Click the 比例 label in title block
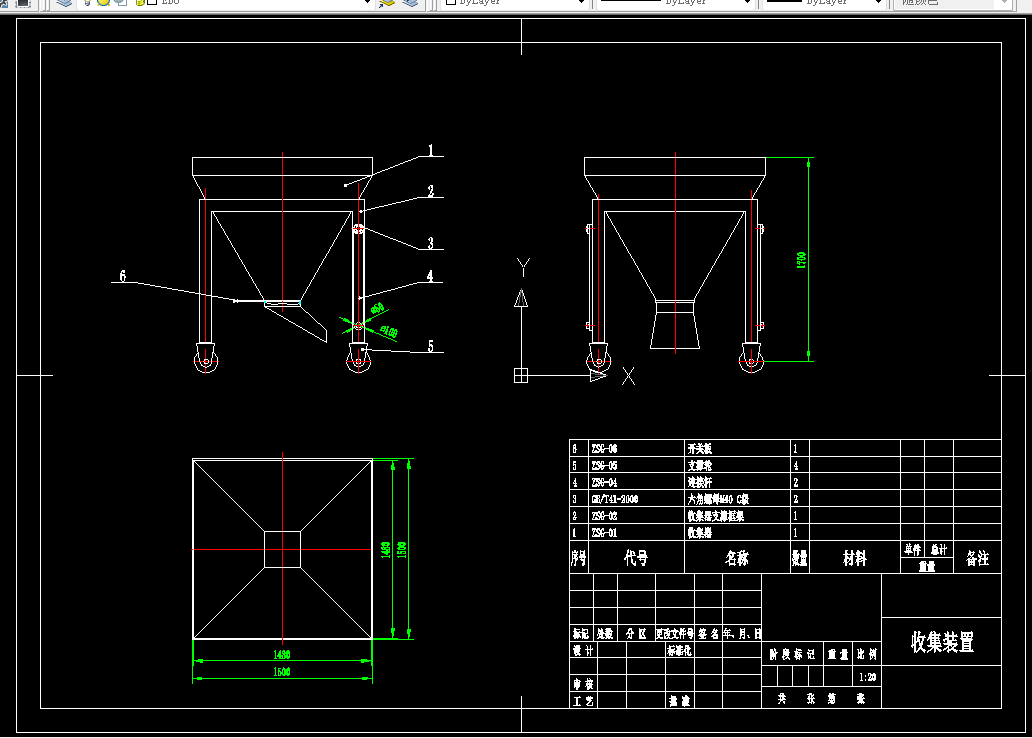 (x=866, y=654)
